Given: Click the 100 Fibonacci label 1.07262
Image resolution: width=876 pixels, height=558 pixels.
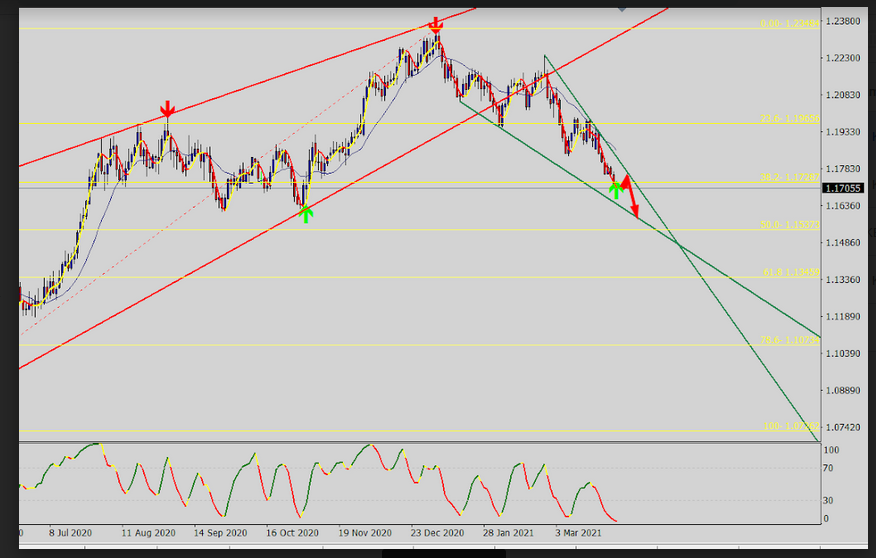Looking at the screenshot, I should pyautogui.click(x=791, y=427).
